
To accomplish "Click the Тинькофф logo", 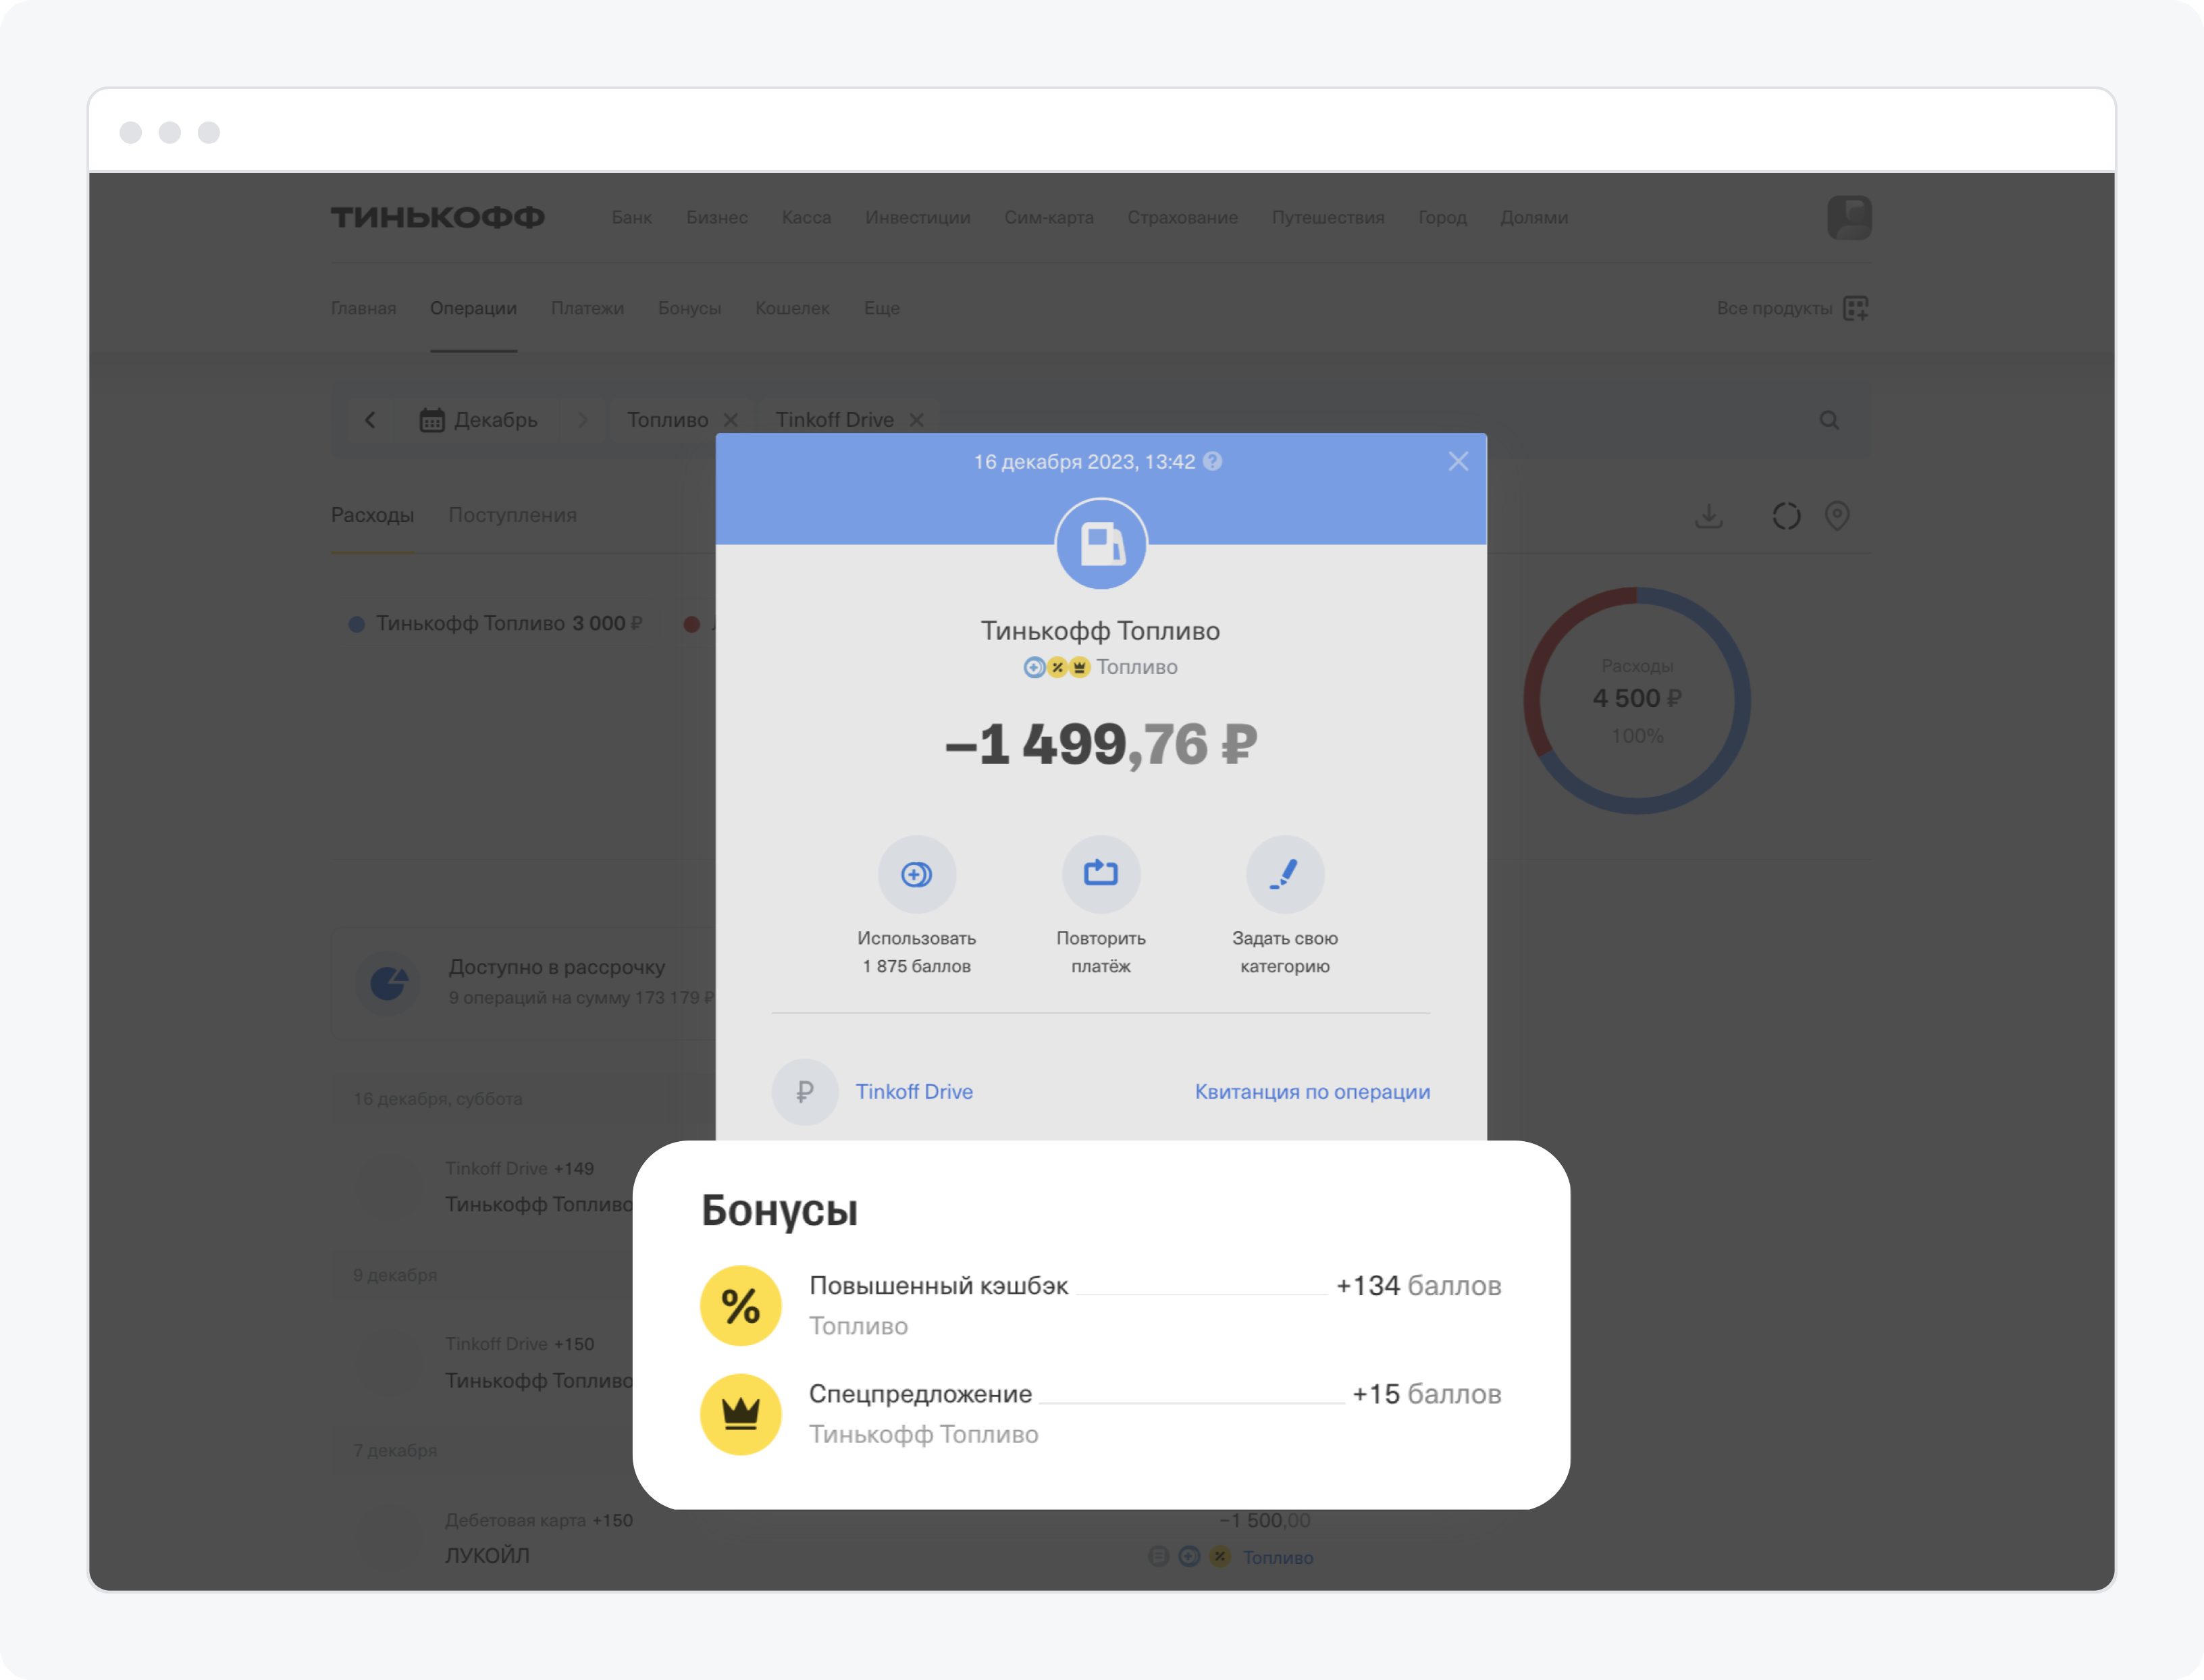I will (x=437, y=217).
